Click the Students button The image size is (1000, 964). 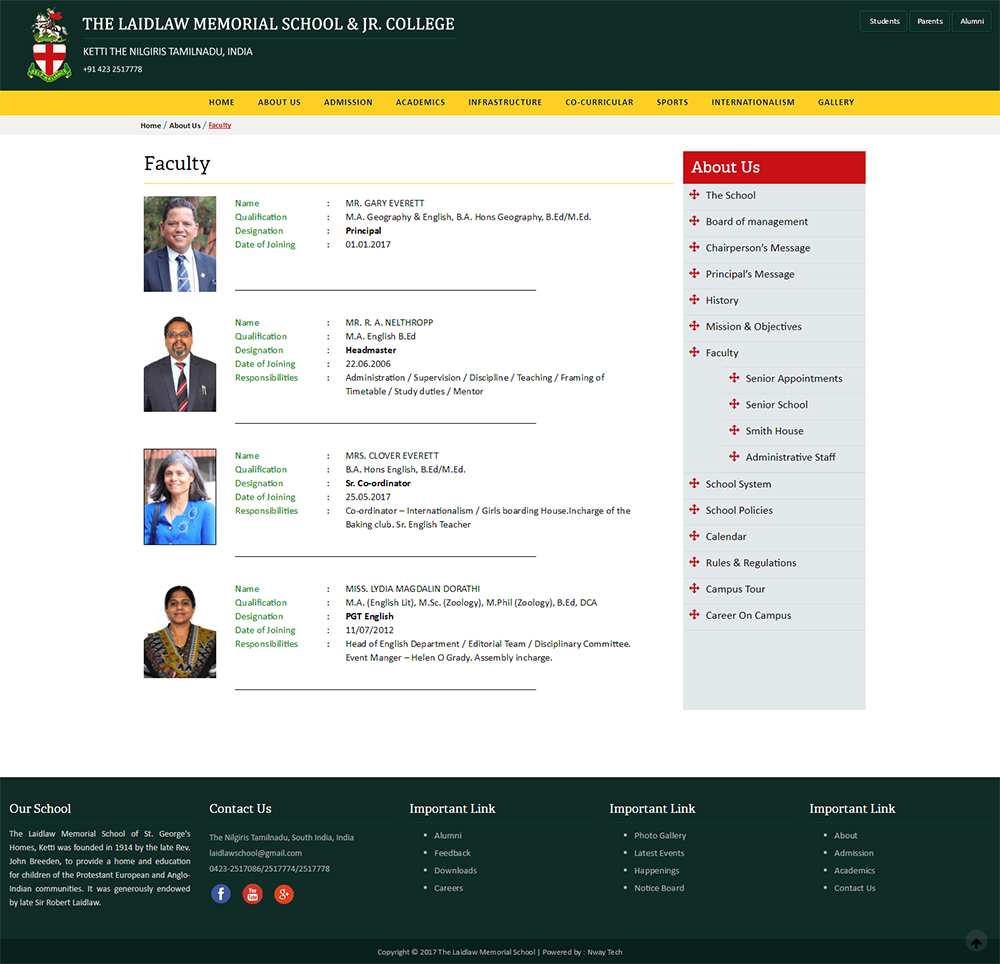tap(884, 21)
